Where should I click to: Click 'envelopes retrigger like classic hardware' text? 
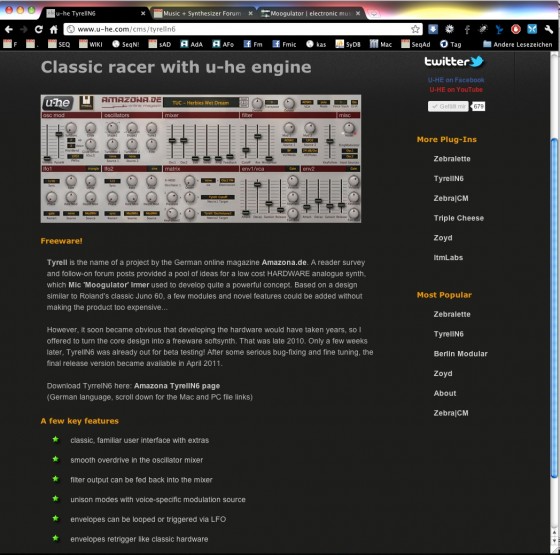(139, 539)
